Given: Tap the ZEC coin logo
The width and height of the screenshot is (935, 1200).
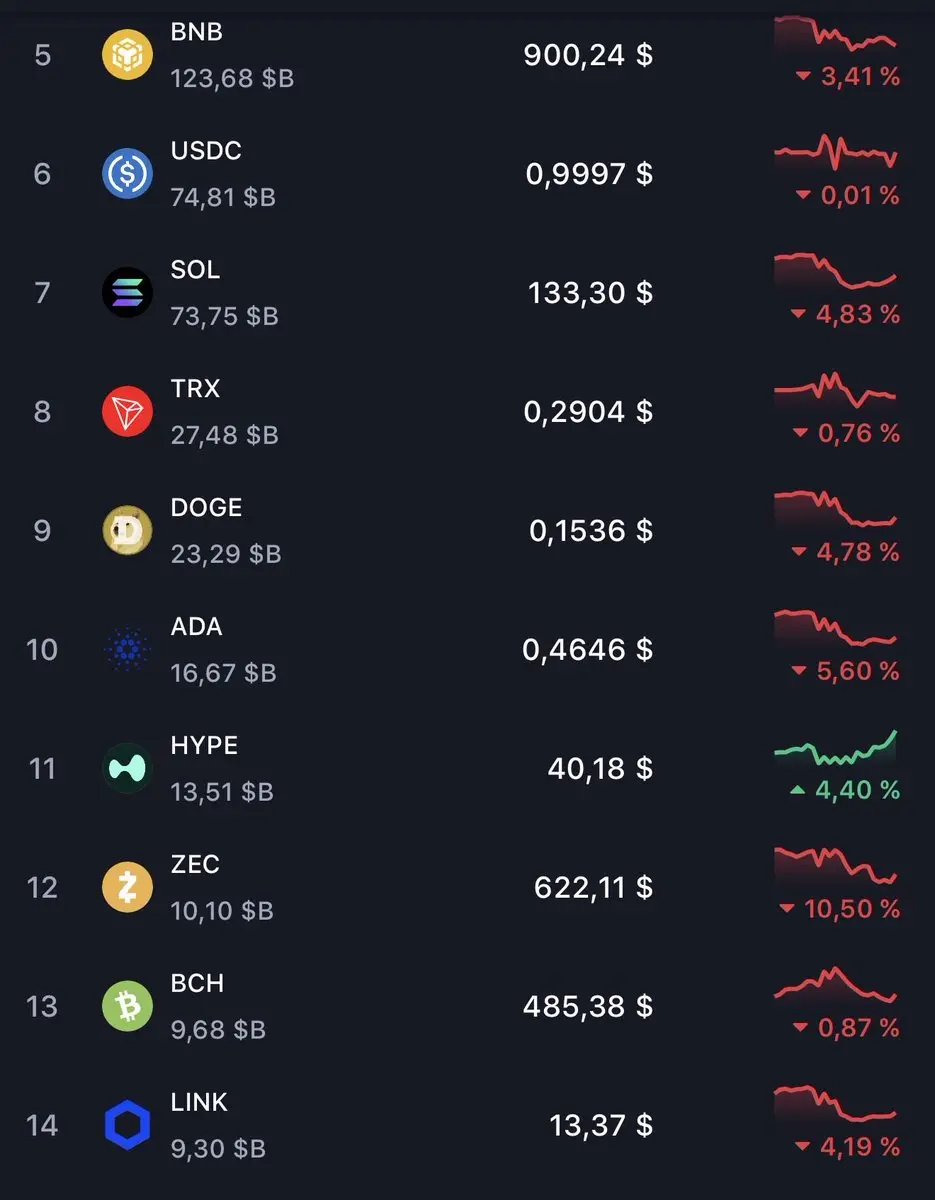Looking at the screenshot, I should point(128,888).
